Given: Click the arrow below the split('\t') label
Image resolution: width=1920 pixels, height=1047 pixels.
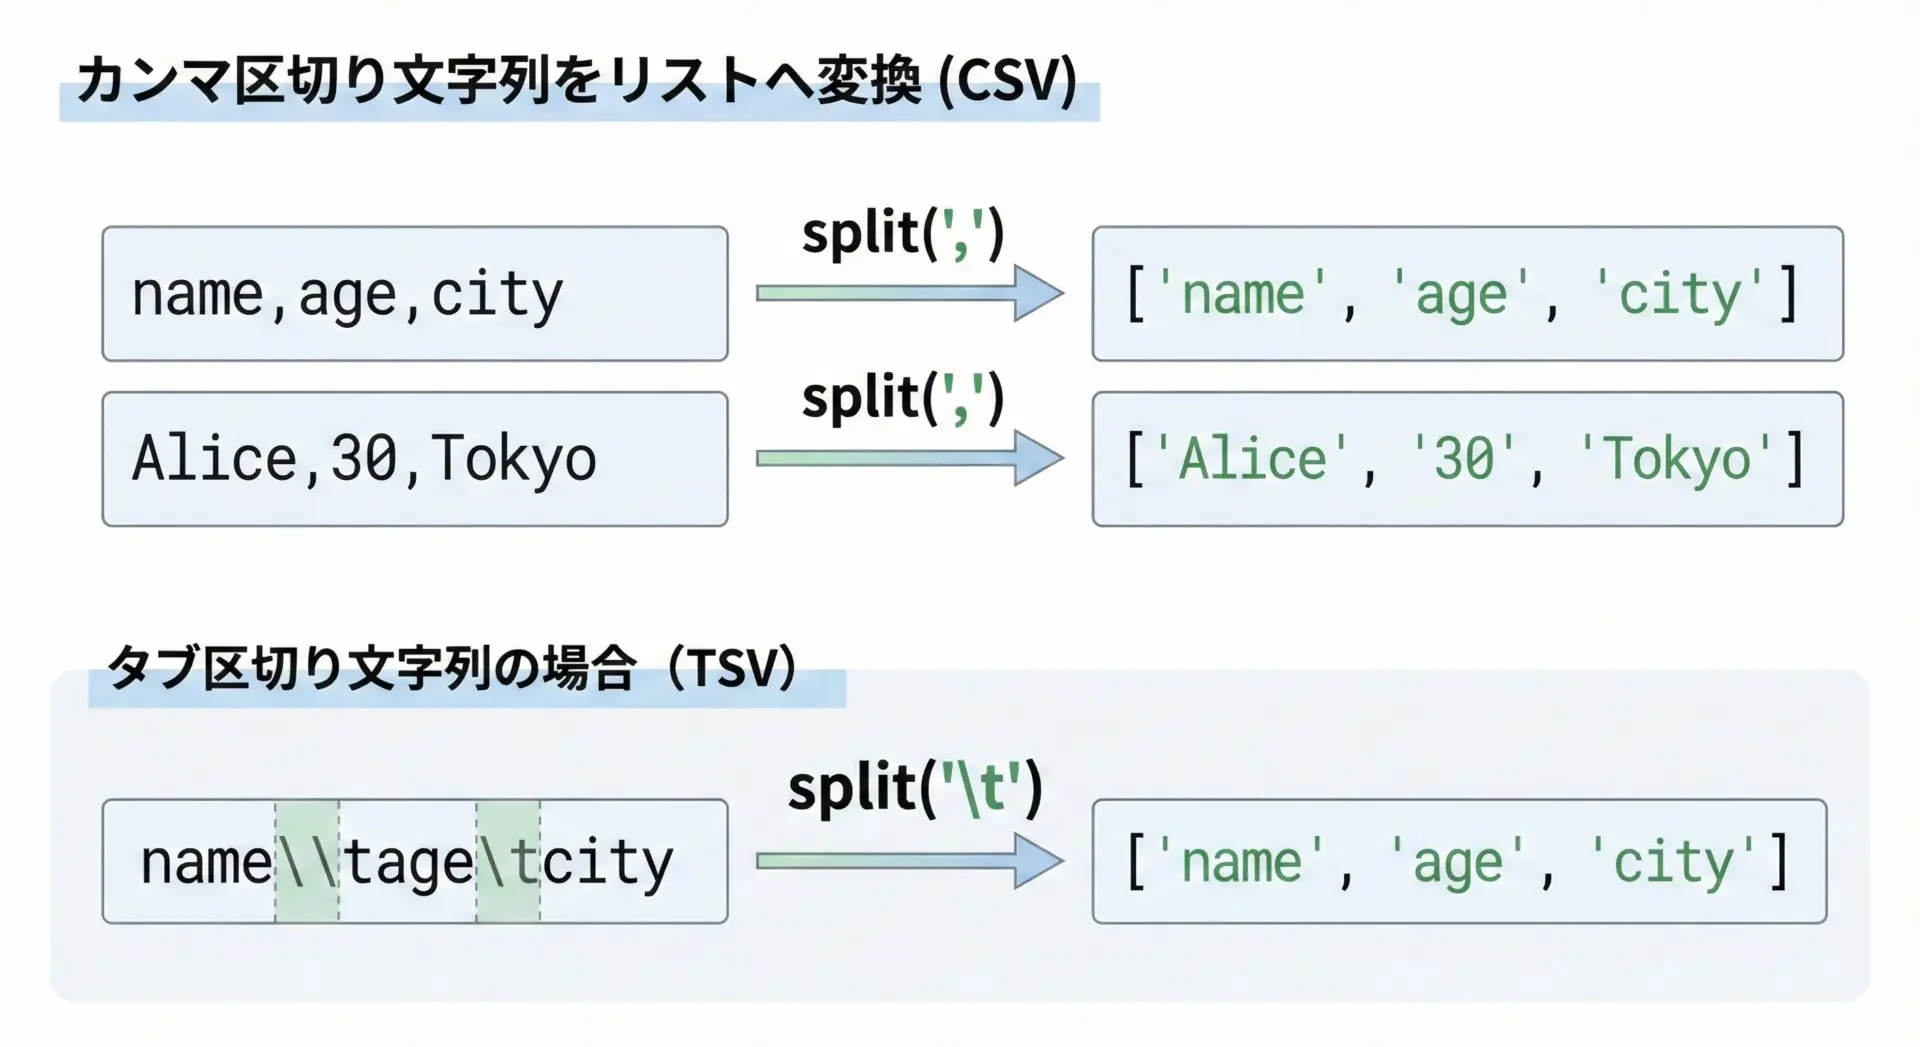Looking at the screenshot, I should (908, 861).
